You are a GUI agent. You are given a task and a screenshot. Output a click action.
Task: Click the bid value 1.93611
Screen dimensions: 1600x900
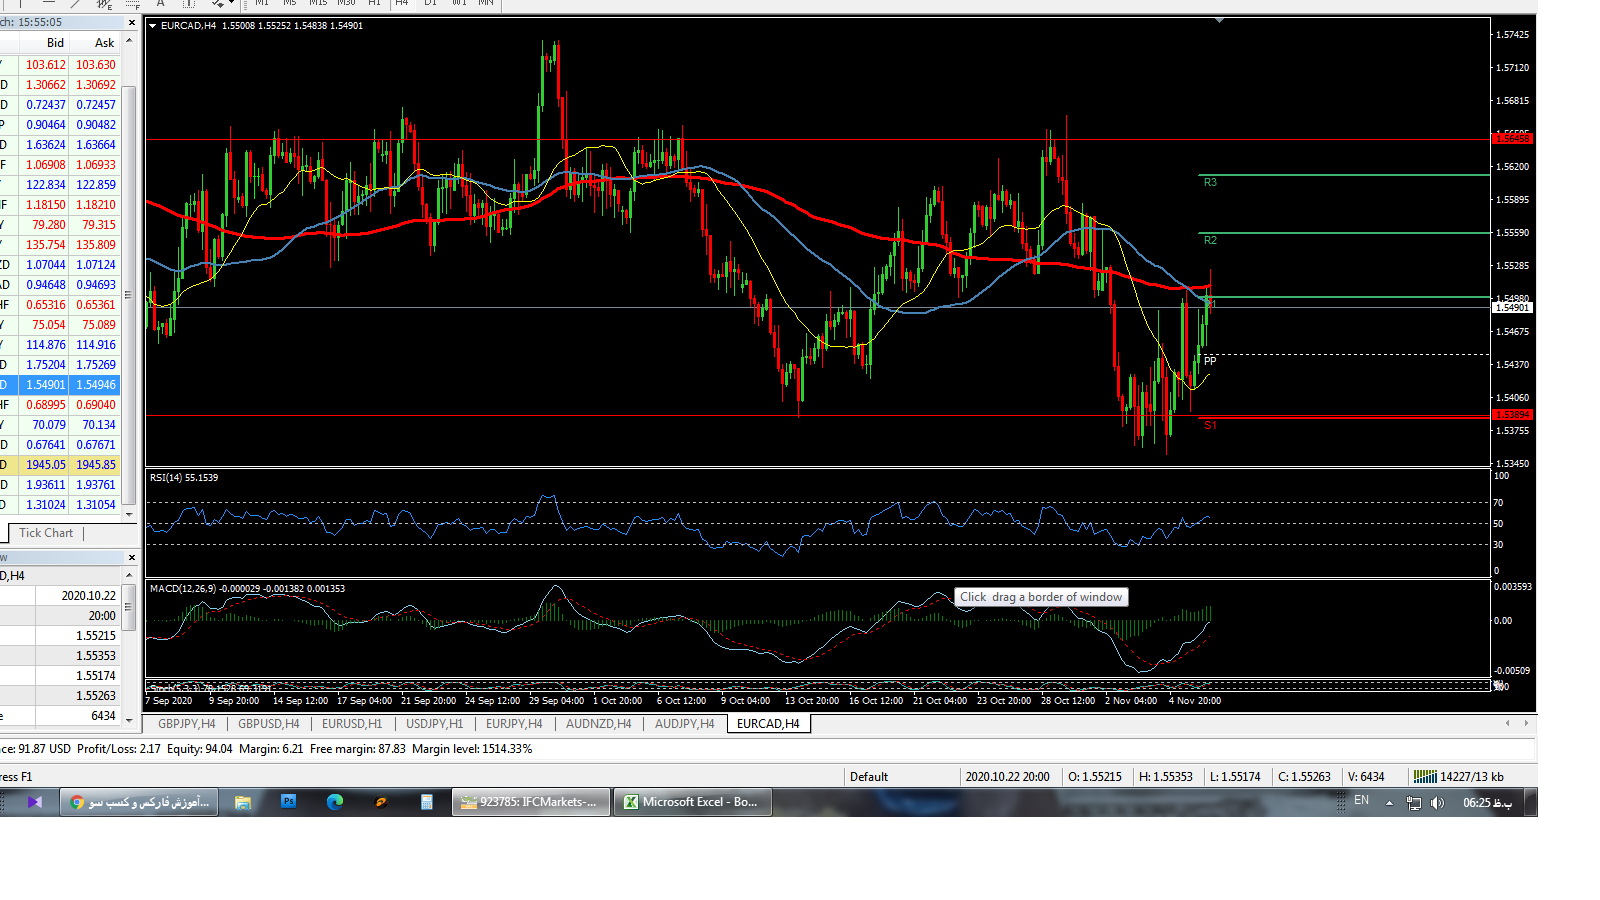(x=45, y=485)
